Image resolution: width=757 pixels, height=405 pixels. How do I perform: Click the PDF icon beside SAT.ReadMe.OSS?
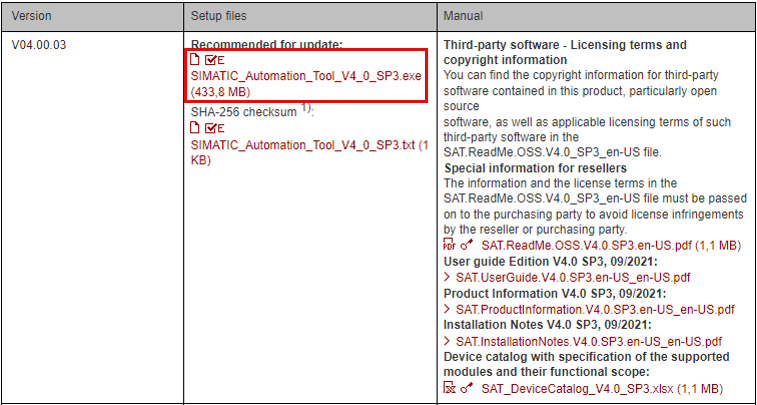(448, 244)
